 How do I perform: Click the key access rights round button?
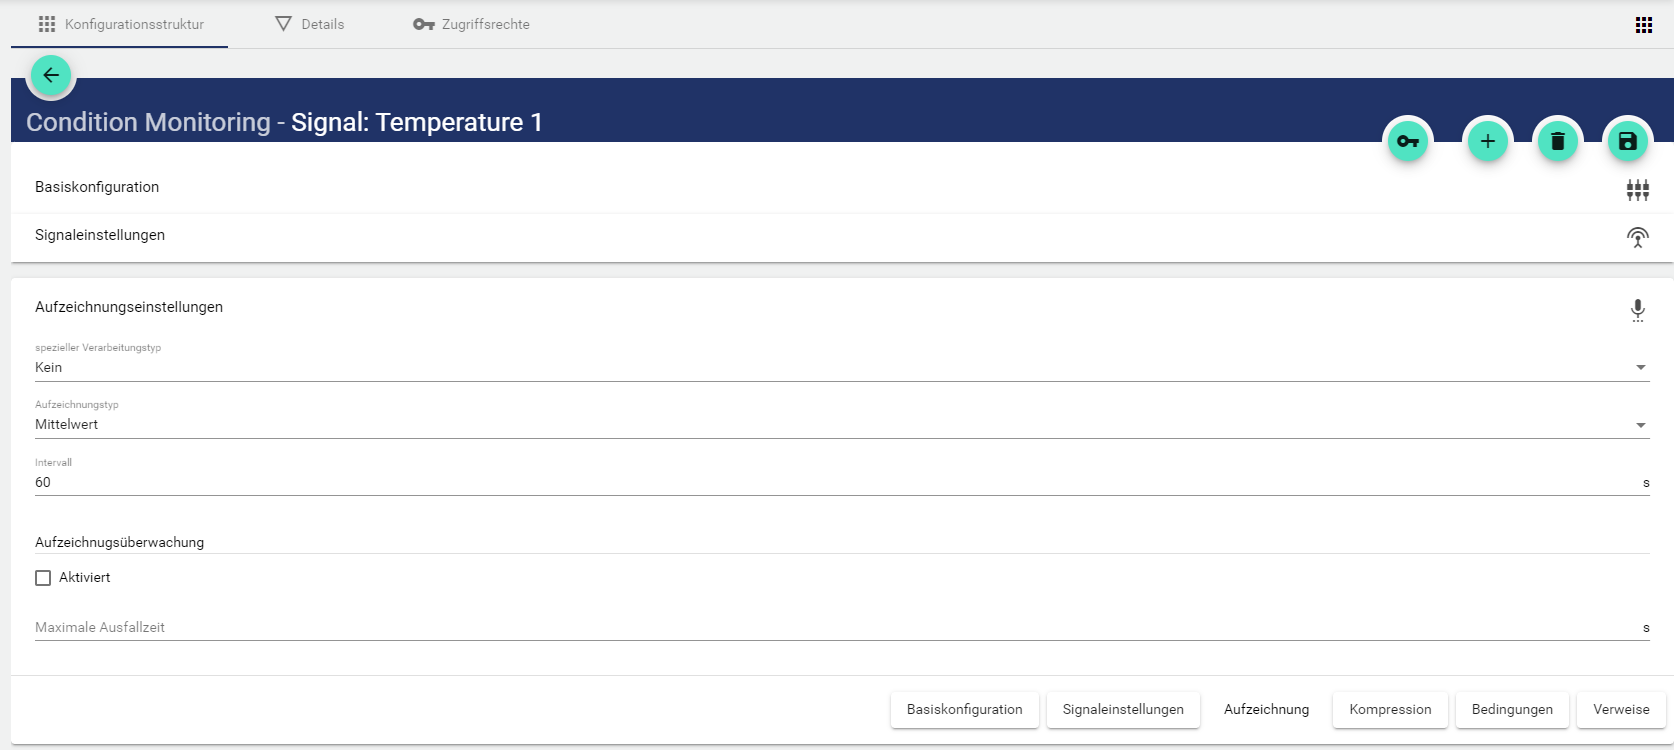tap(1408, 142)
